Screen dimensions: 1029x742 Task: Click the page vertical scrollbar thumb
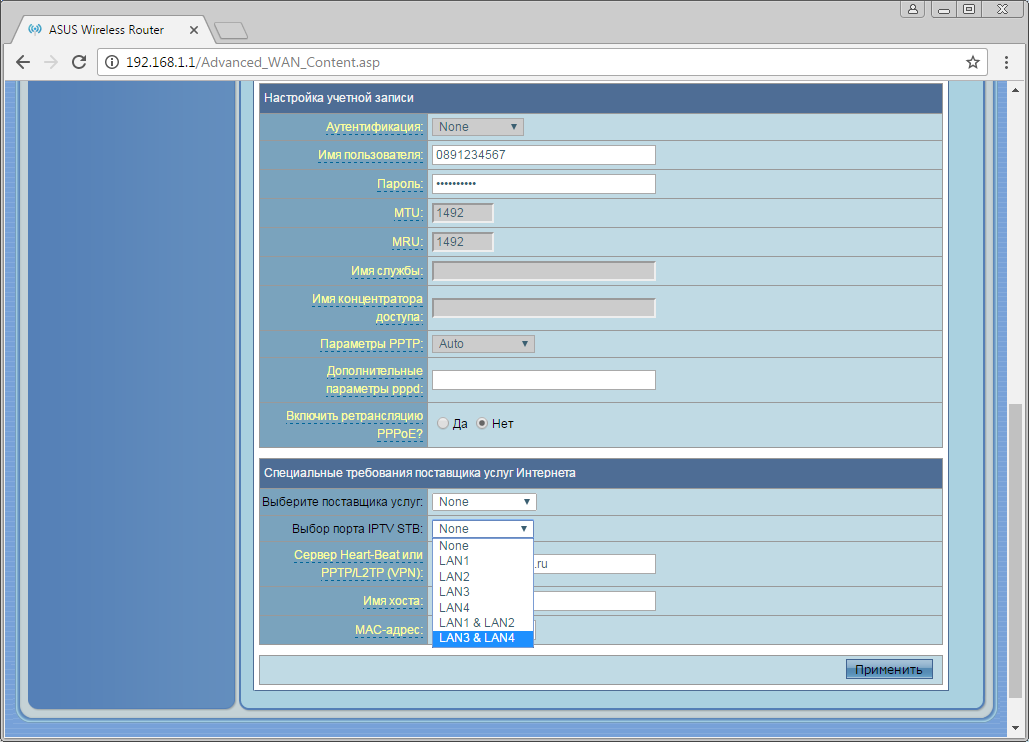point(1016,551)
